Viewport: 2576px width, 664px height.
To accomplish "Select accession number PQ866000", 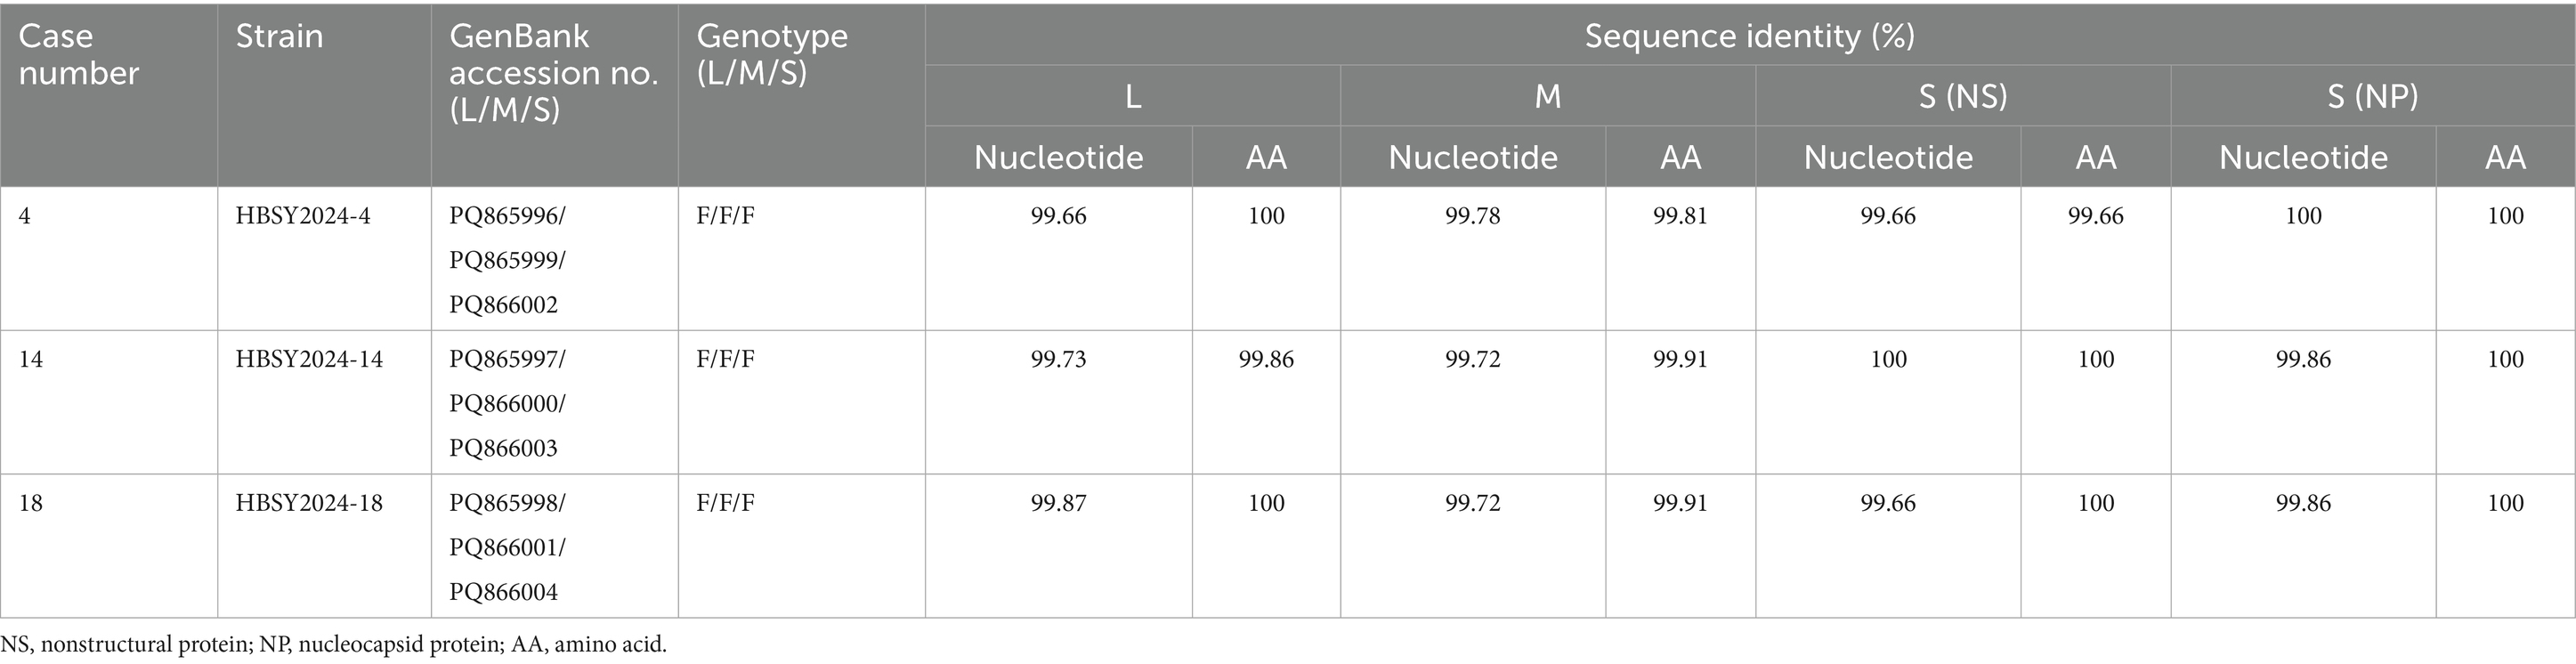I will point(507,404).
